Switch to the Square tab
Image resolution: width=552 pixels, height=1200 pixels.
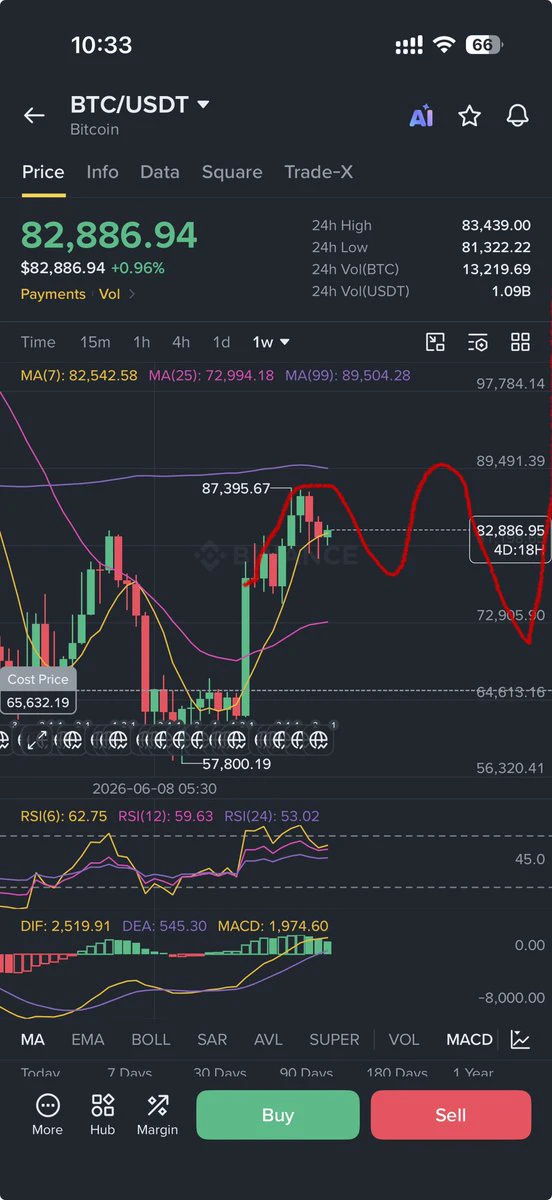click(232, 172)
